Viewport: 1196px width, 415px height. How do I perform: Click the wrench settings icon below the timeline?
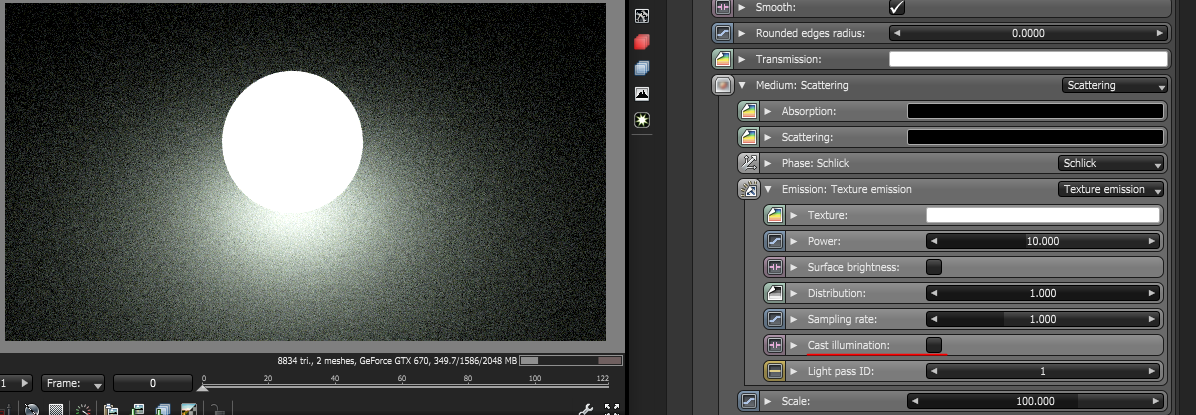click(x=586, y=409)
